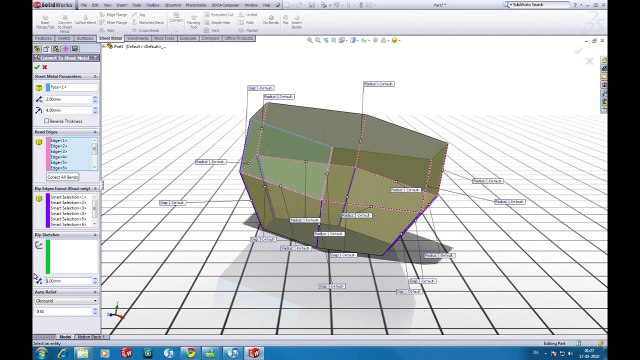Click the red X confirmation corner cancel

(x=589, y=61)
